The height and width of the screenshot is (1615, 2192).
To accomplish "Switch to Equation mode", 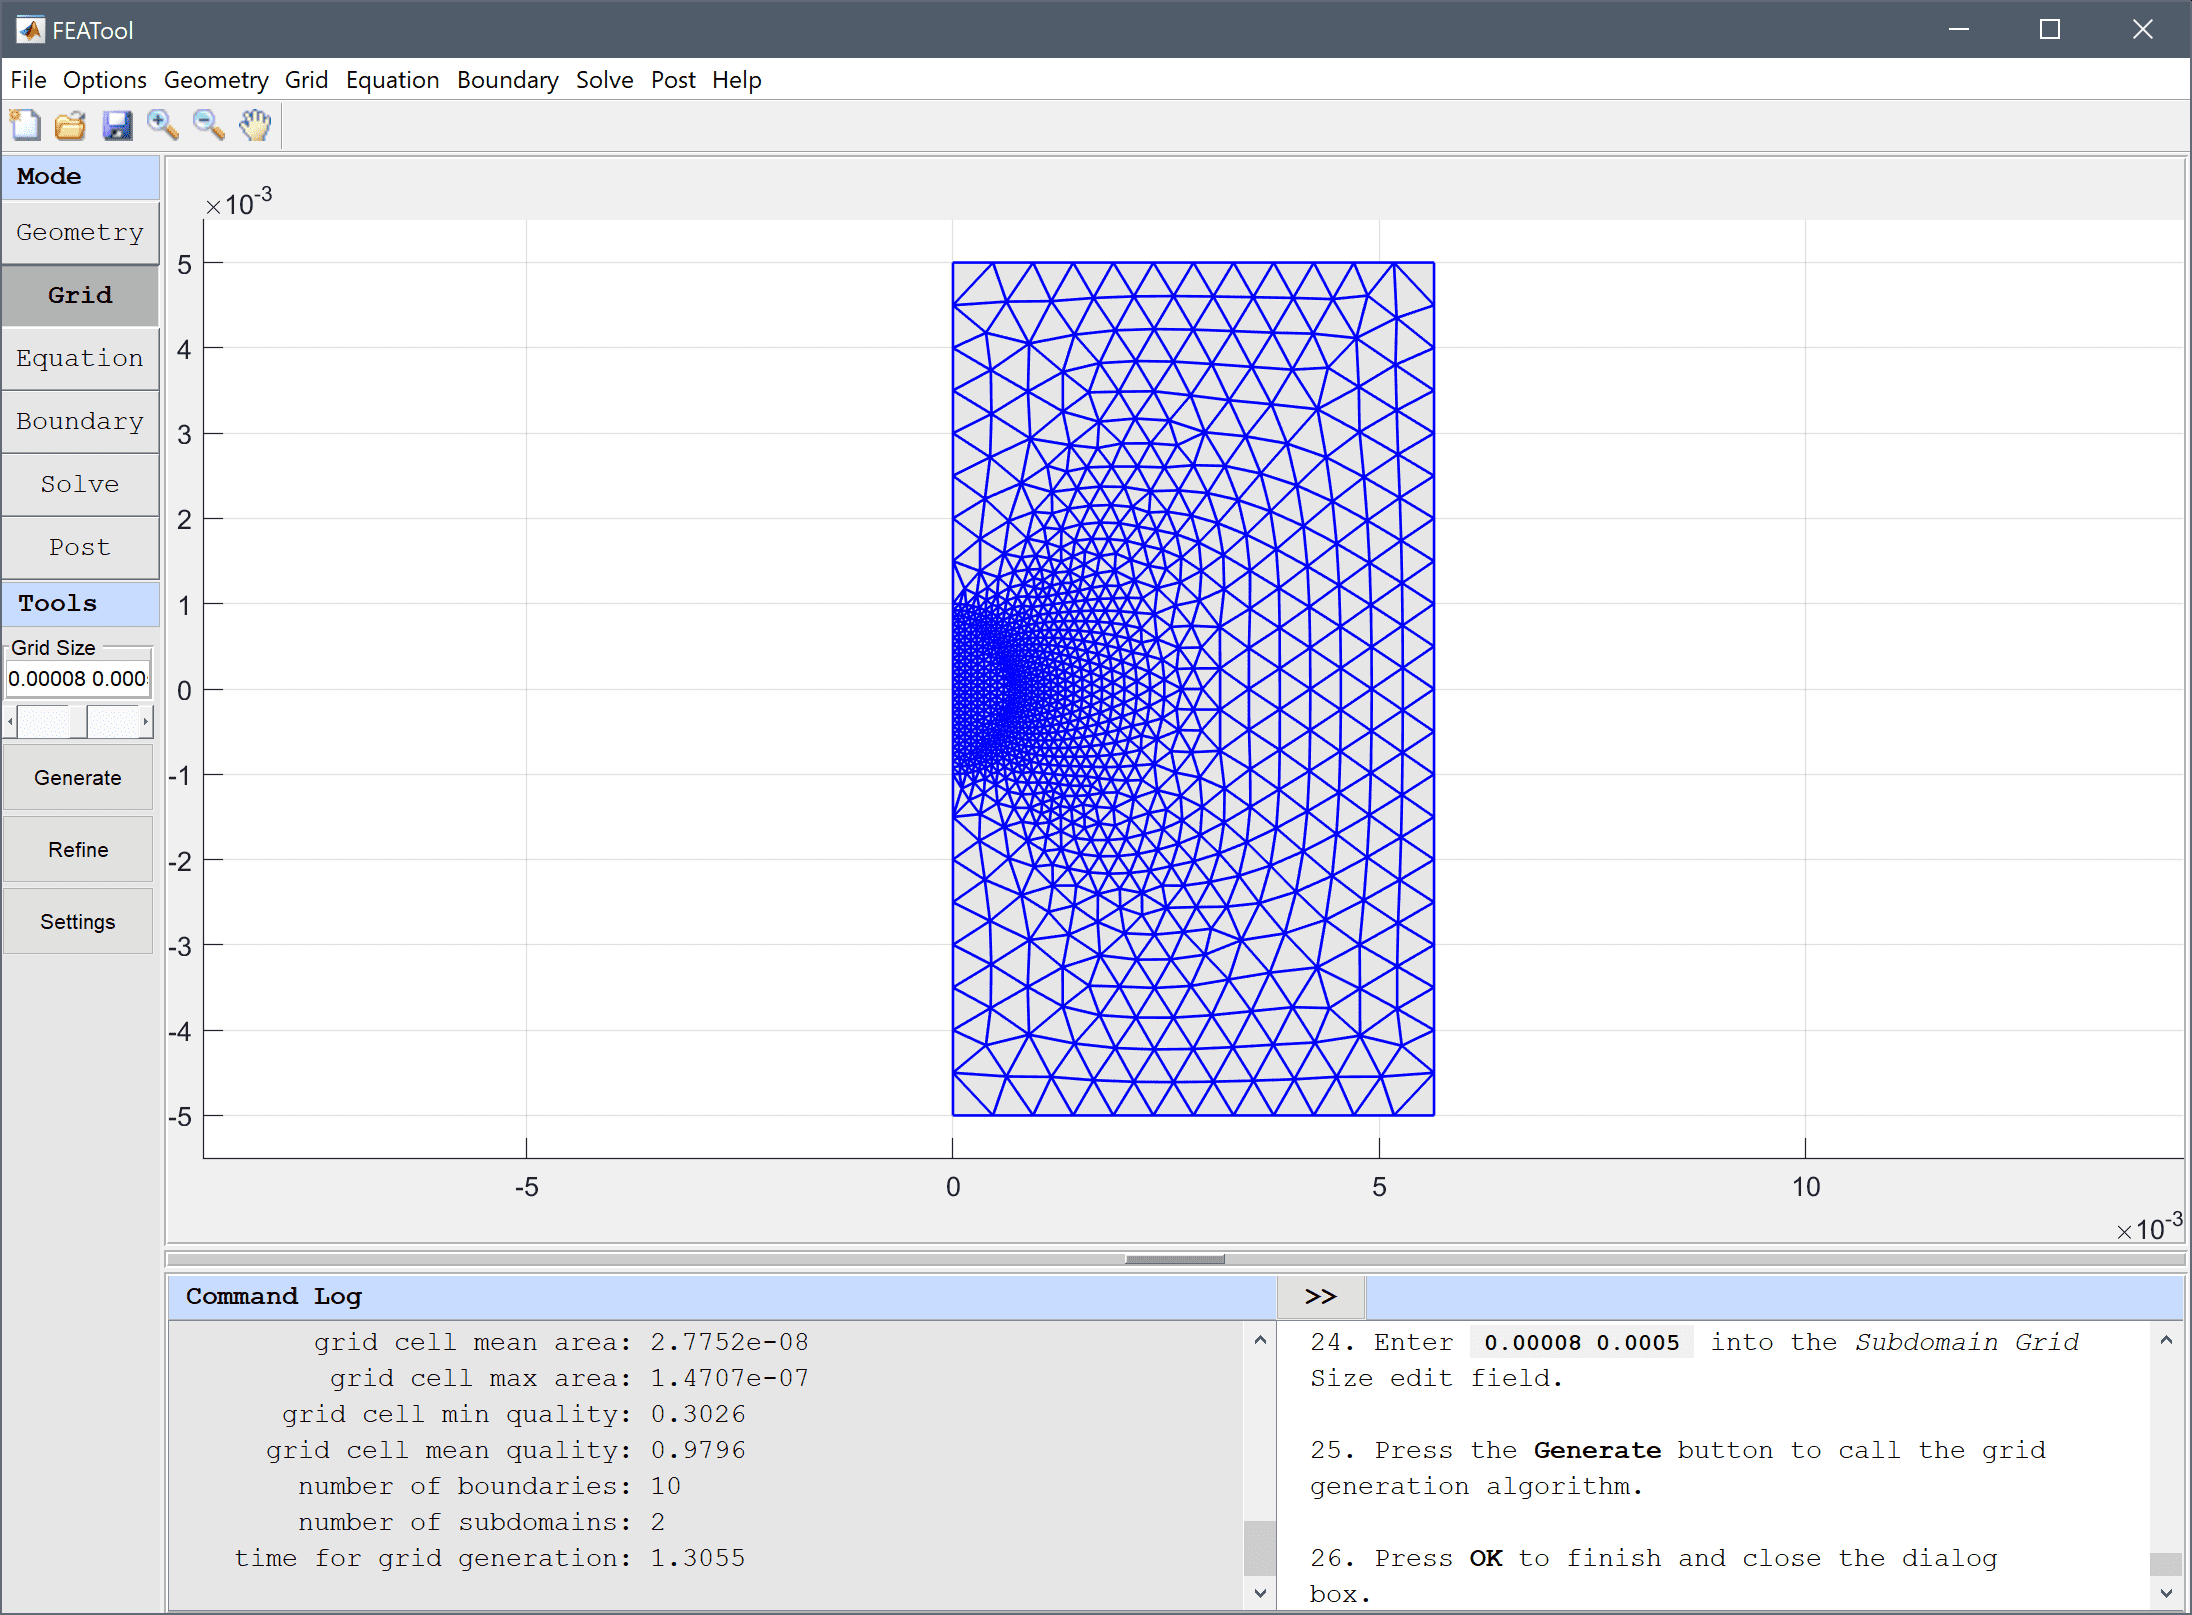I will pyautogui.click(x=80, y=359).
